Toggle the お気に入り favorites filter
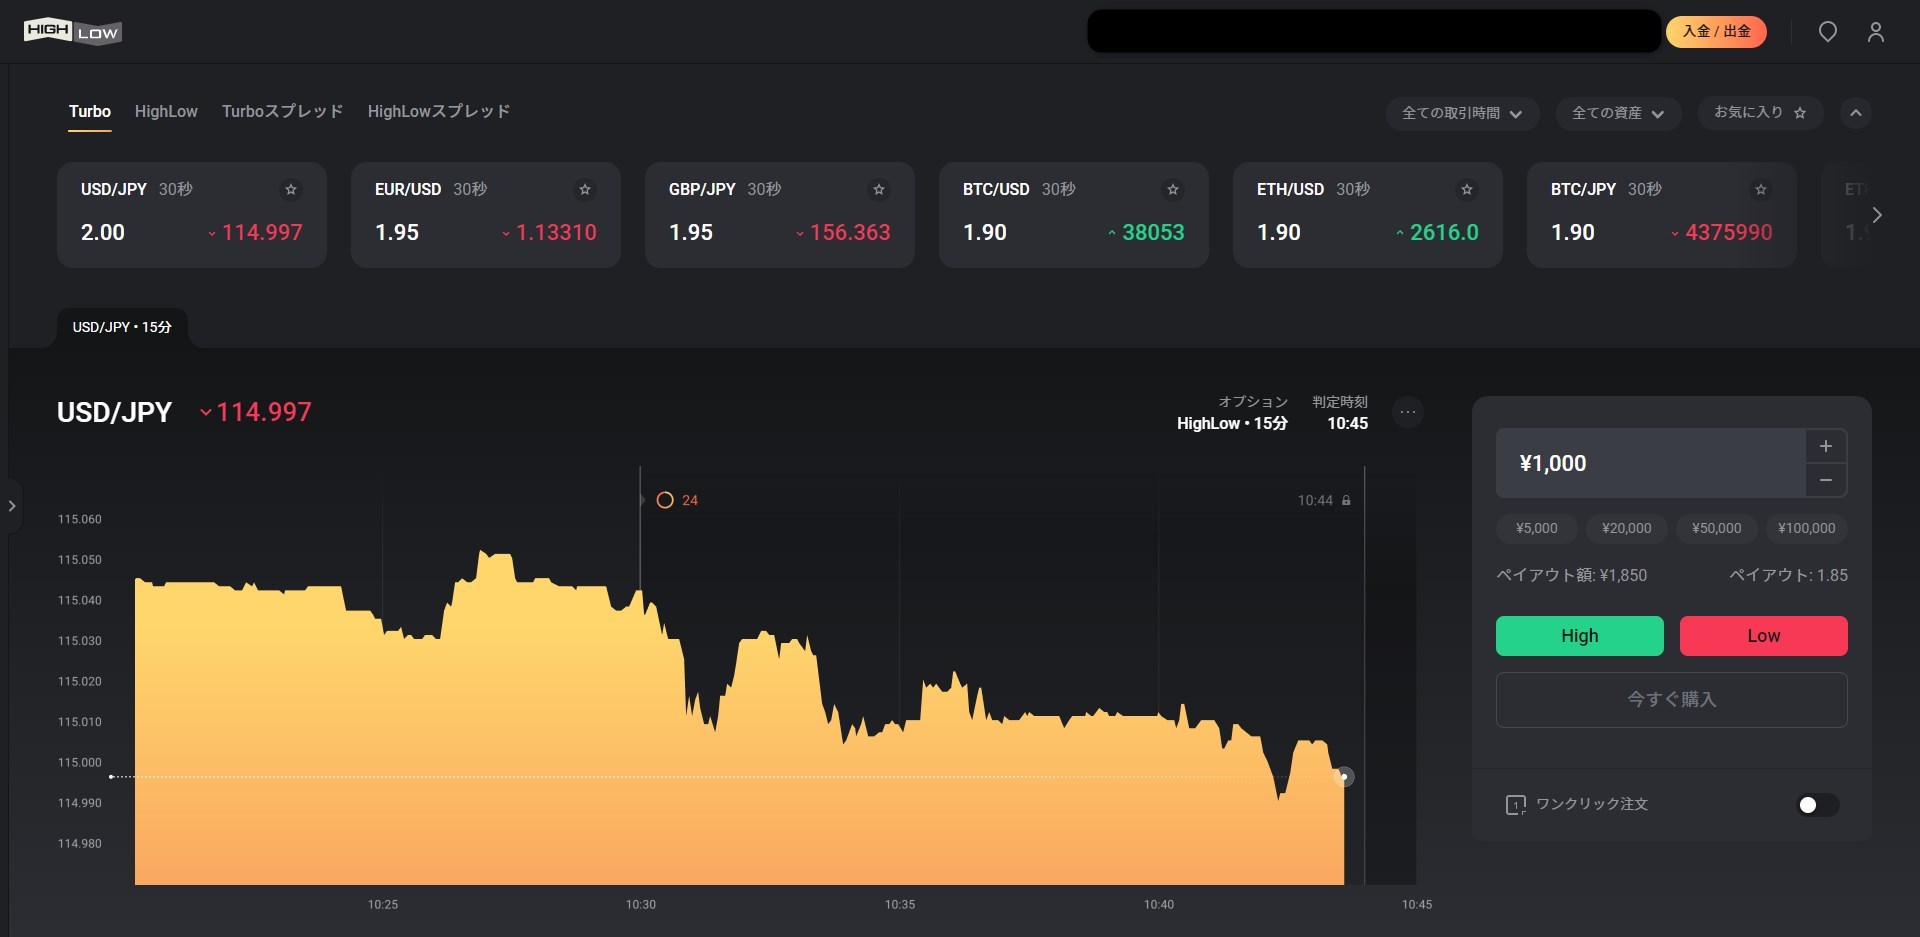1920x937 pixels. 1759,113
